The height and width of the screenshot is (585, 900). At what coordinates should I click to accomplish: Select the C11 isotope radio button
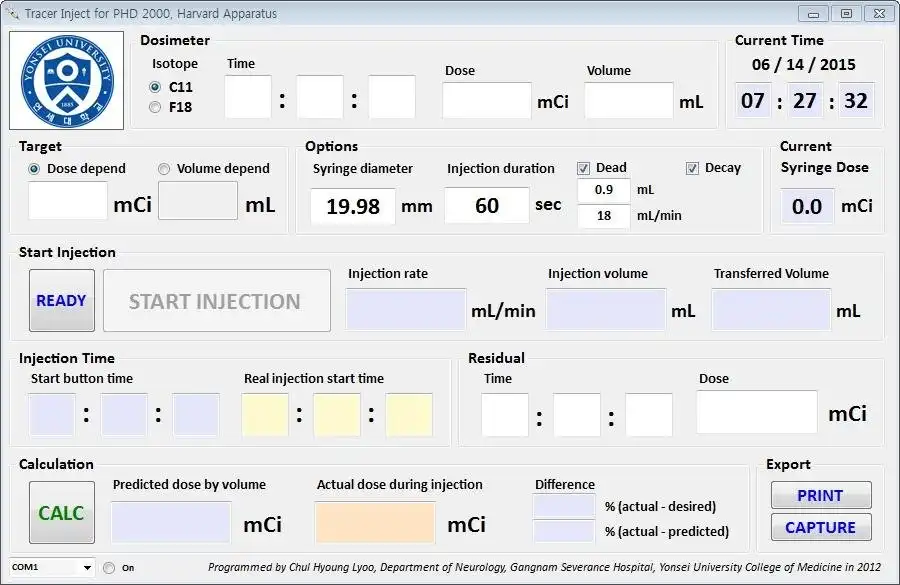coord(155,87)
